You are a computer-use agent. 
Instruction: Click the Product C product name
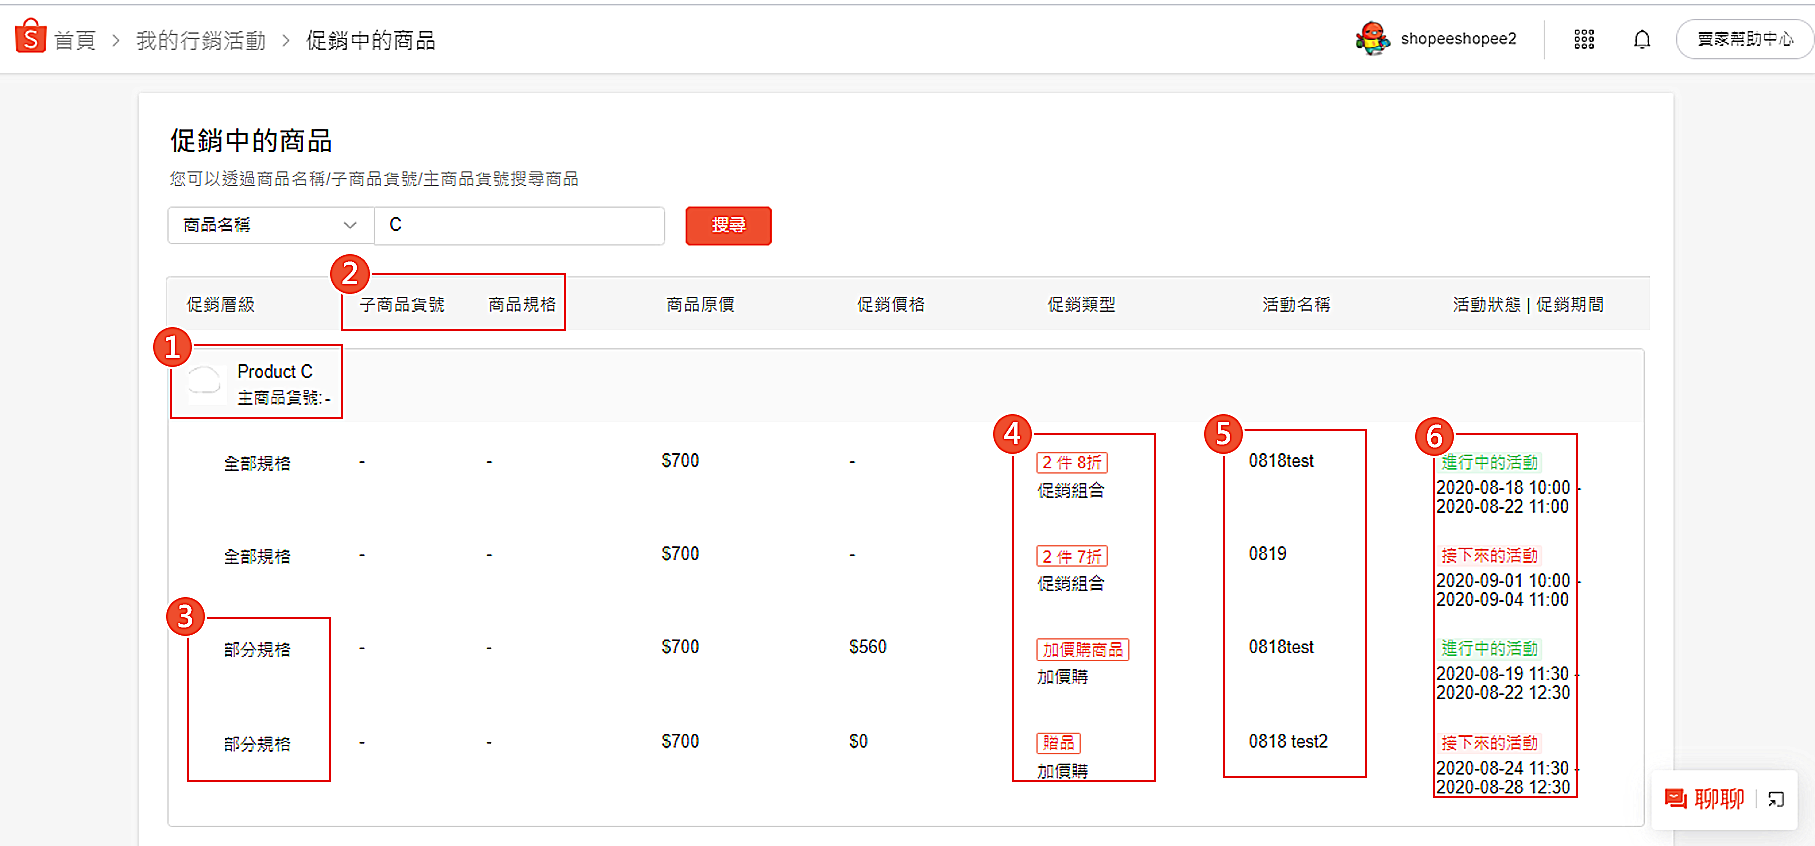[x=275, y=371]
